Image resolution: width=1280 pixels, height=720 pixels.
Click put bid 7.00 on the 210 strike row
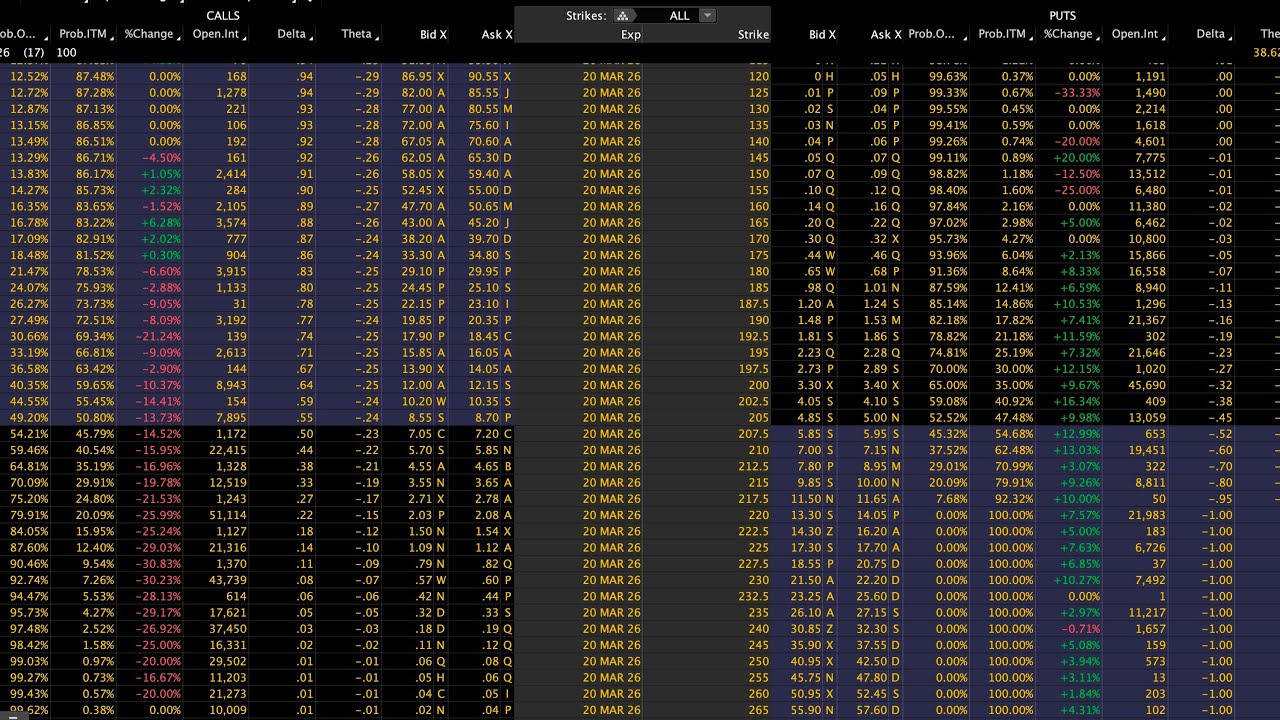(815, 450)
